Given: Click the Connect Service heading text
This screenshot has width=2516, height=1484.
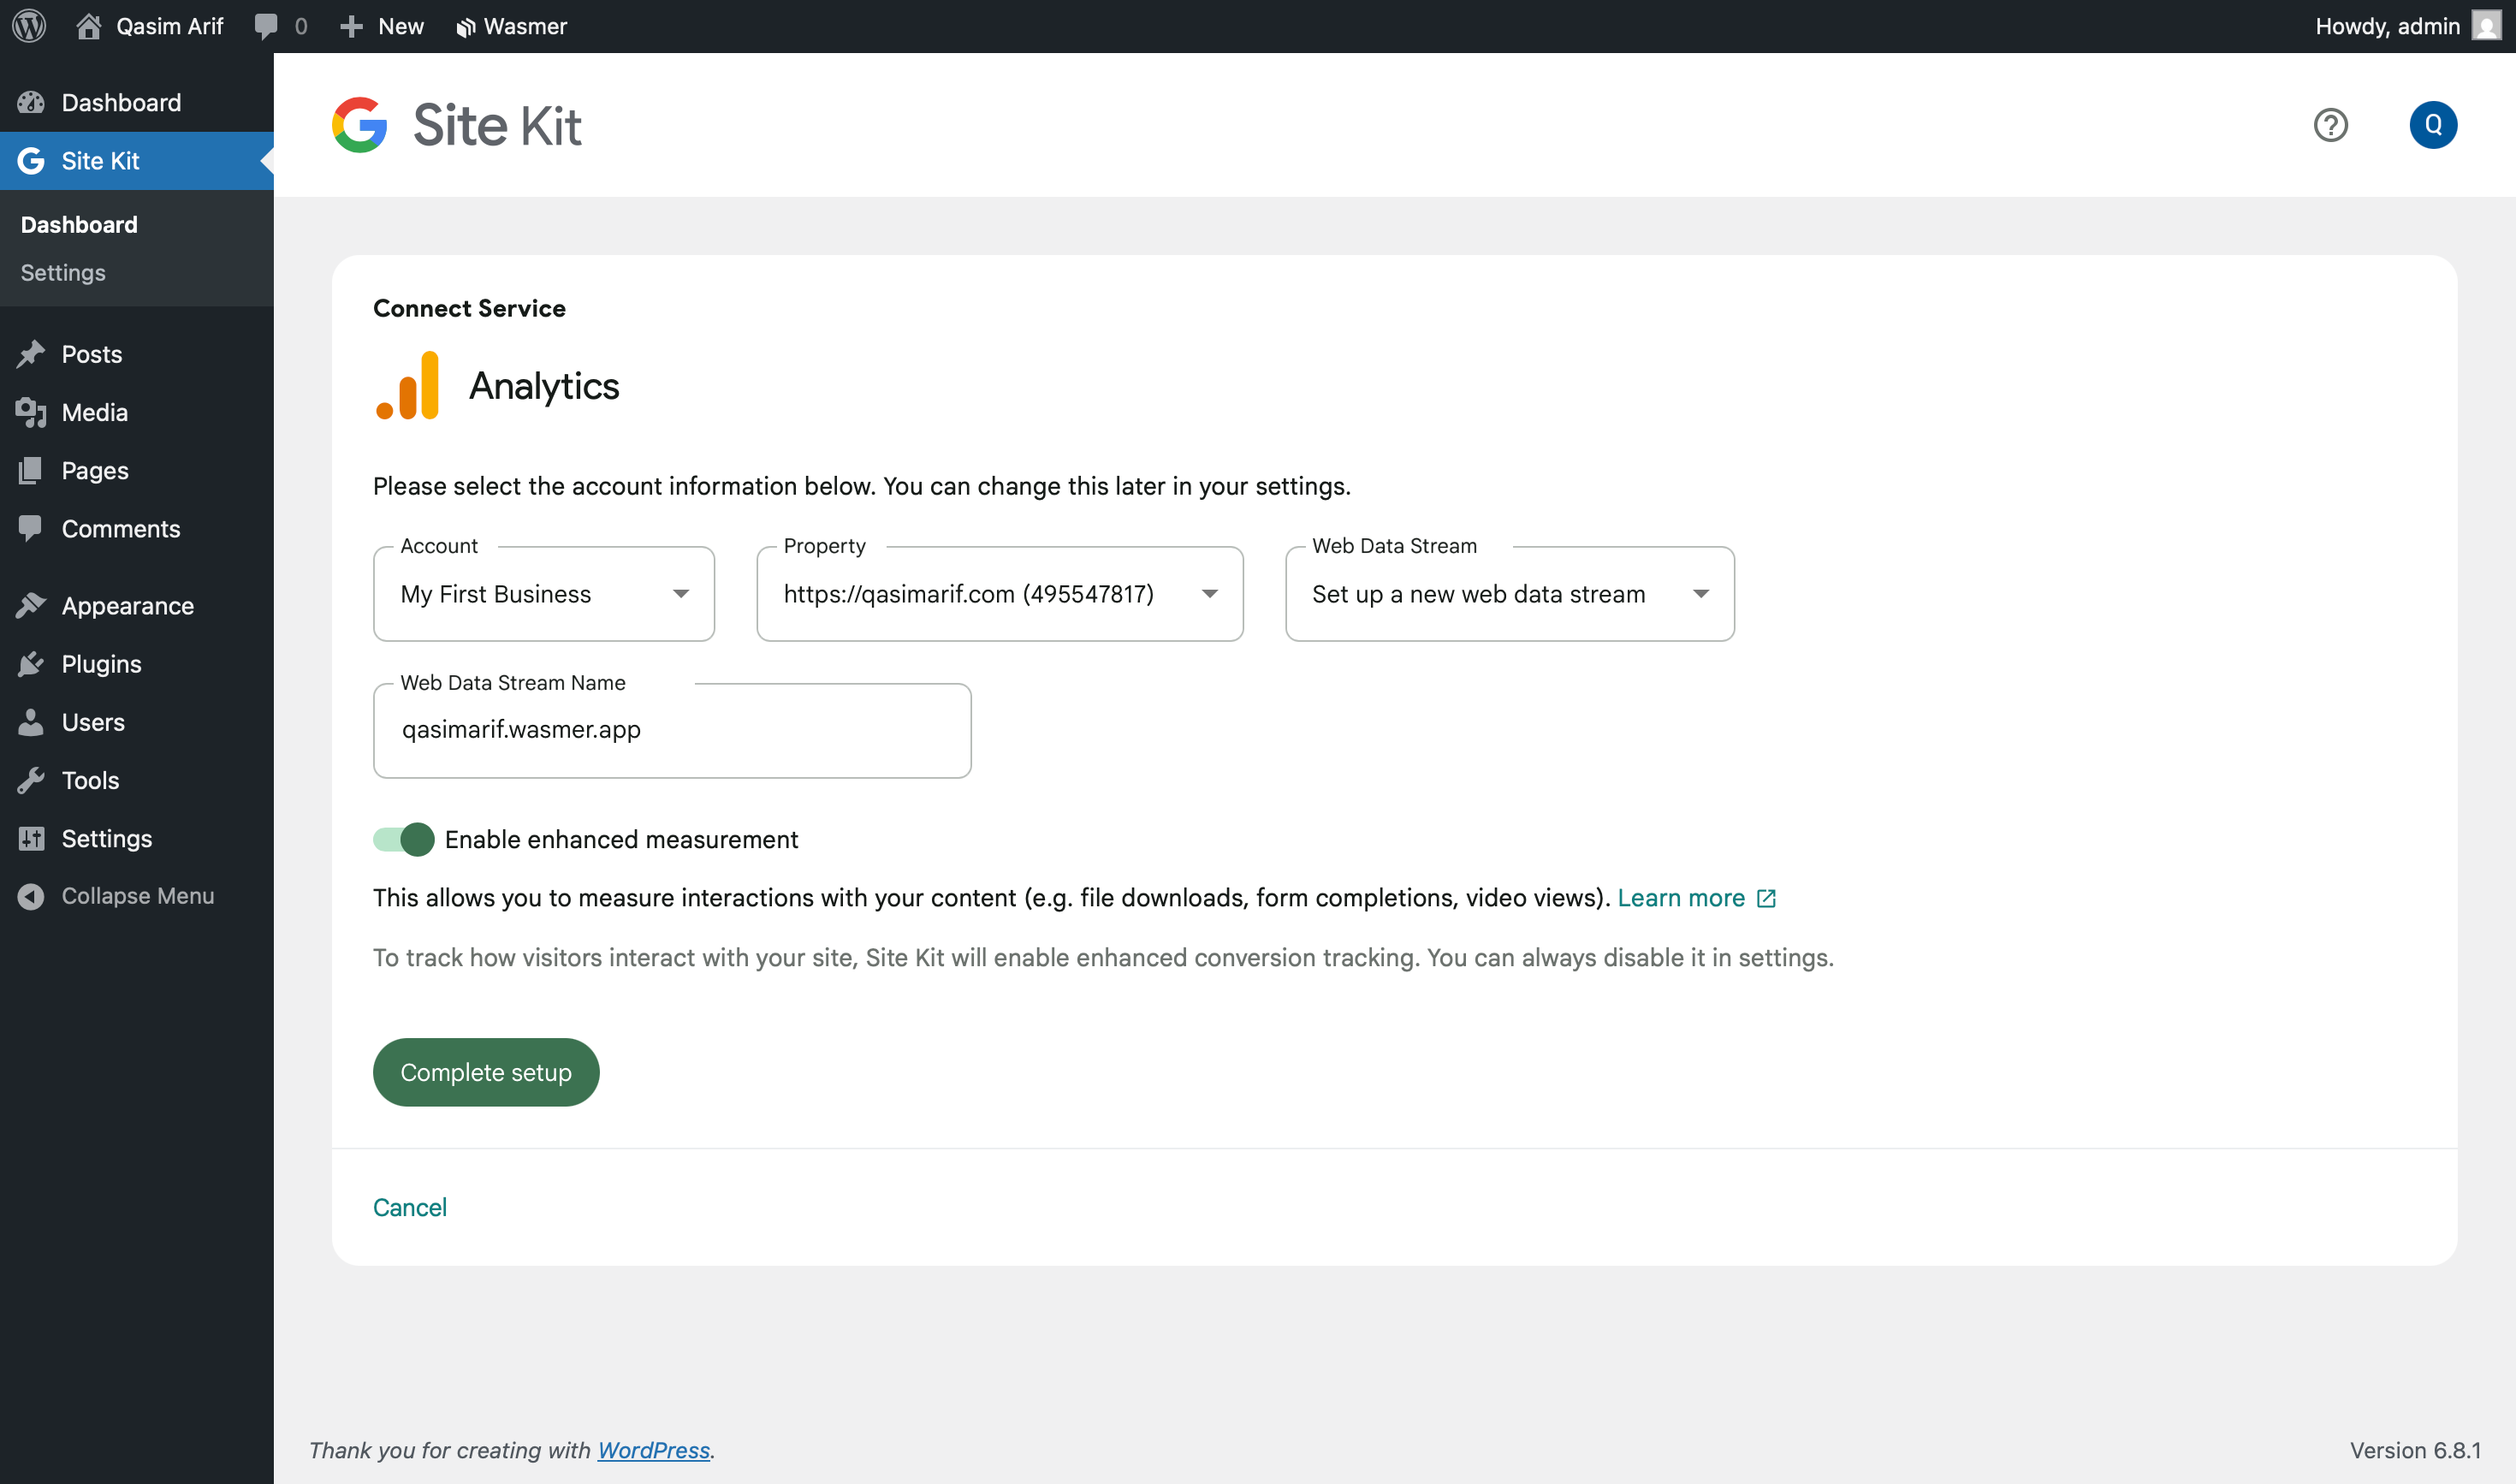Looking at the screenshot, I should click(469, 308).
